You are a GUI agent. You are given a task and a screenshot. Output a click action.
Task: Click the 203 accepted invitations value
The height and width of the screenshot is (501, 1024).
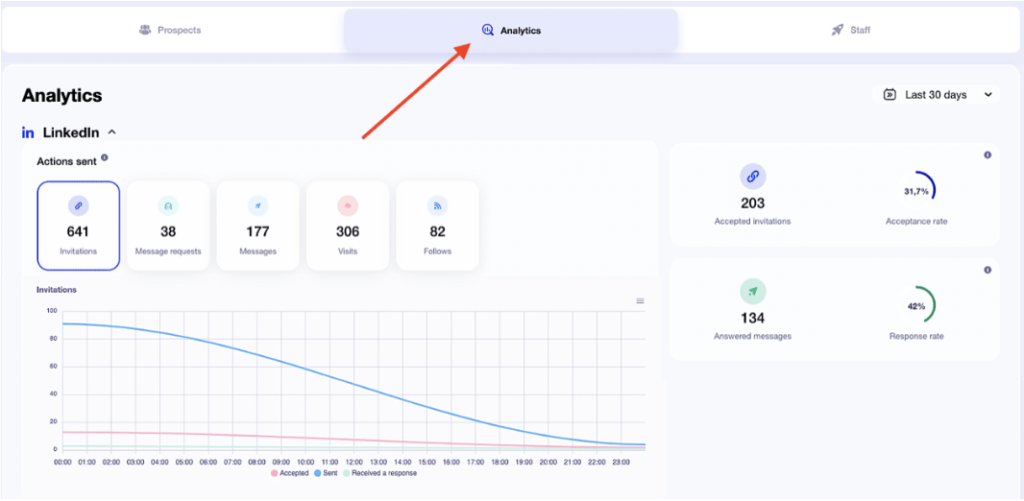[752, 203]
